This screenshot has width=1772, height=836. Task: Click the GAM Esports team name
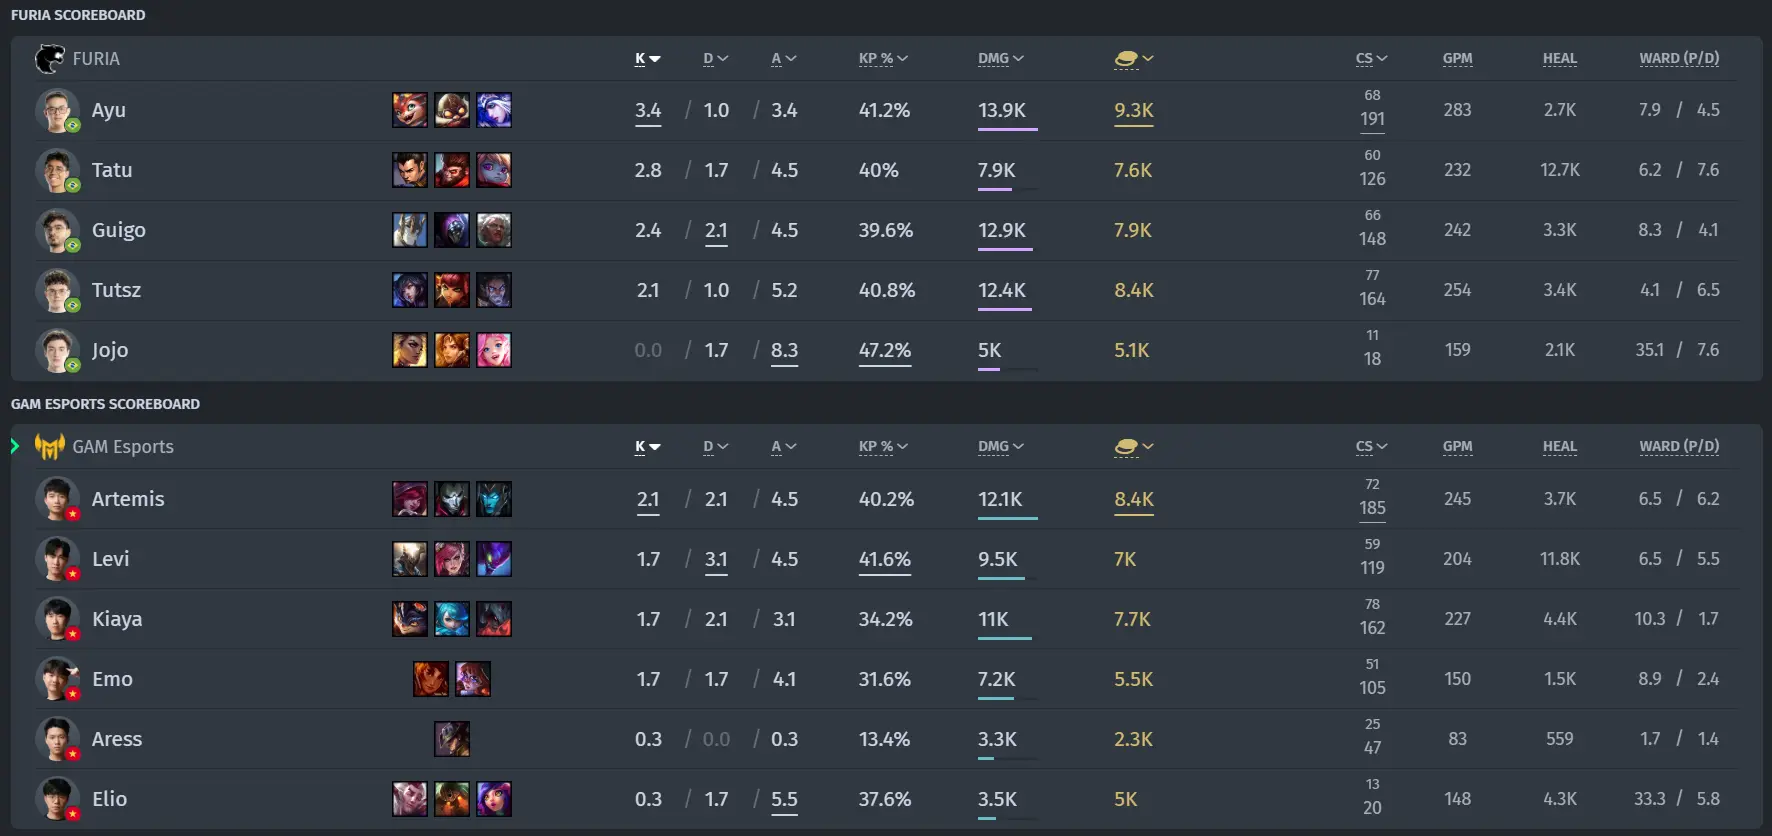tap(123, 447)
